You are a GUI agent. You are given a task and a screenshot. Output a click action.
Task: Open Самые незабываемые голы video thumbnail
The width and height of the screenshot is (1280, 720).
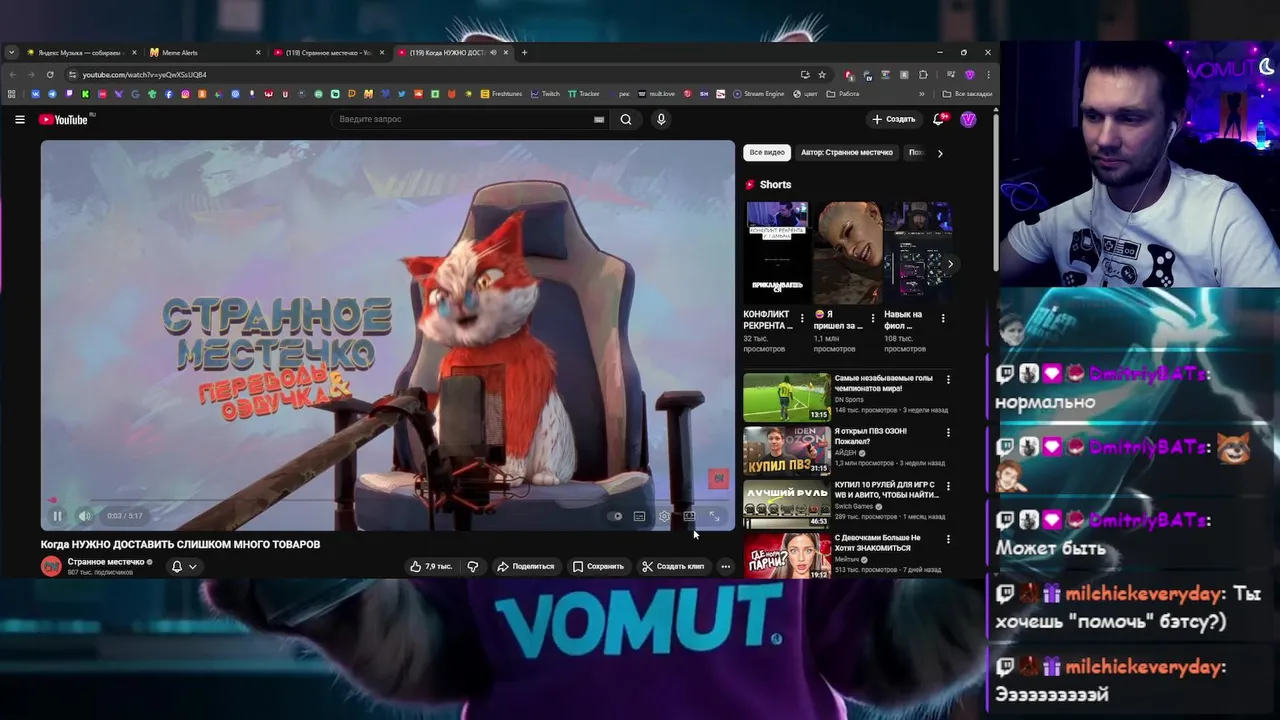(786, 397)
